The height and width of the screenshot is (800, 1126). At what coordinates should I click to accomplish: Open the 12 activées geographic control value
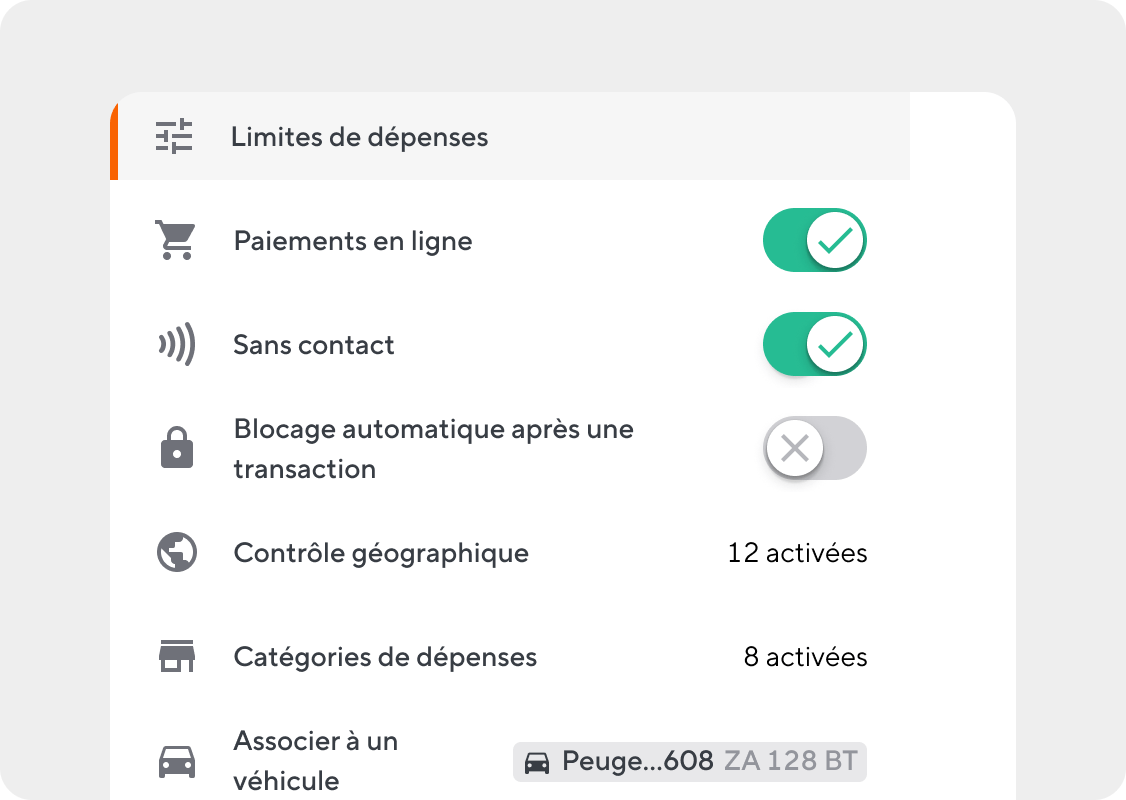click(797, 553)
